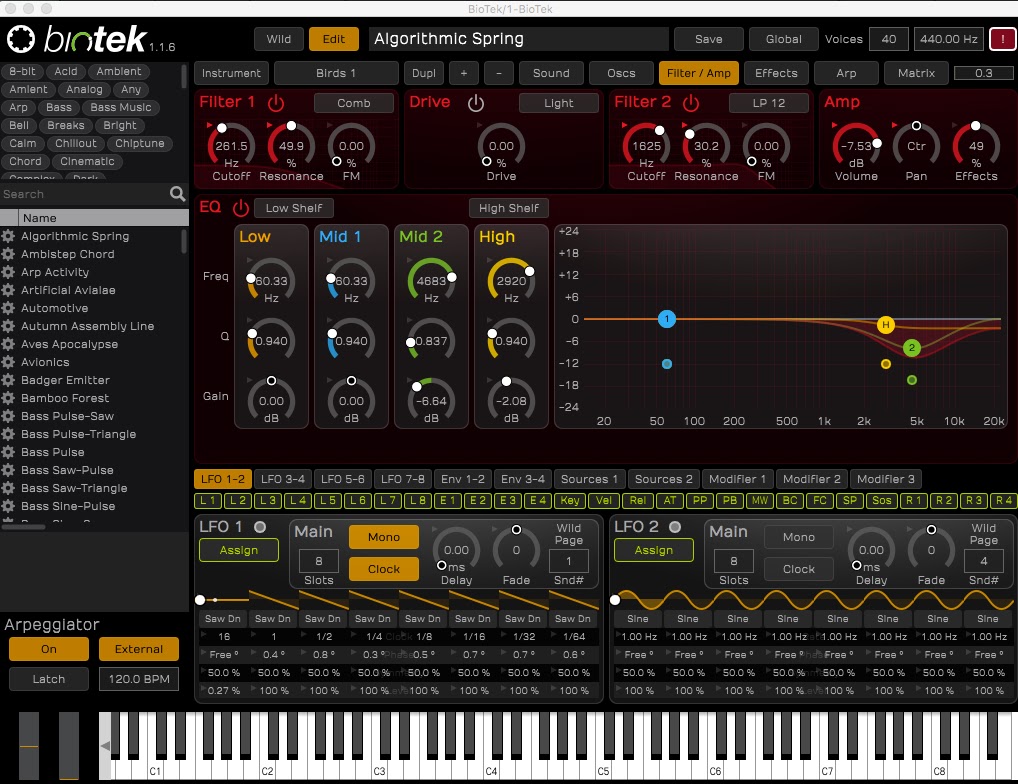This screenshot has width=1018, height=784.
Task: Toggle LFO 1 Mono button
Action: pos(384,537)
